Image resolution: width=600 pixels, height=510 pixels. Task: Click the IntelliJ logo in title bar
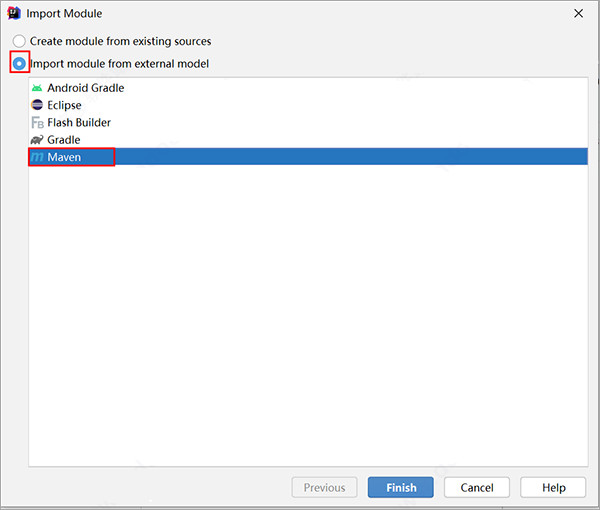click(x=16, y=14)
